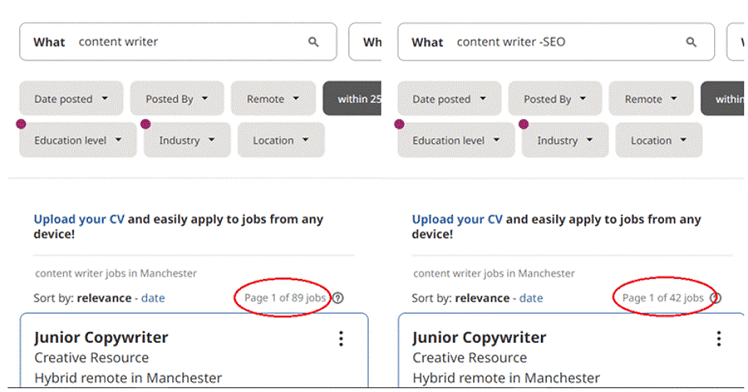Open the left Education level dropdown
Image resolution: width=748 pixels, height=392 pixels.
coord(78,140)
